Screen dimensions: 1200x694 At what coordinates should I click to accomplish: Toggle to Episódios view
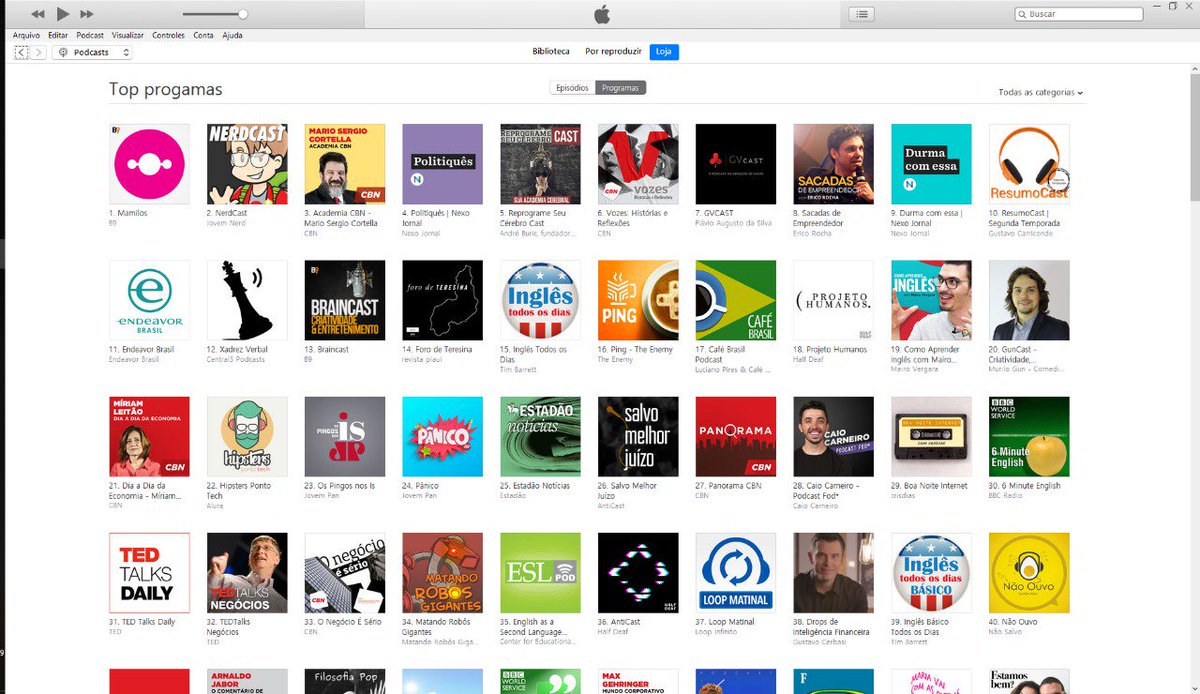[573, 88]
